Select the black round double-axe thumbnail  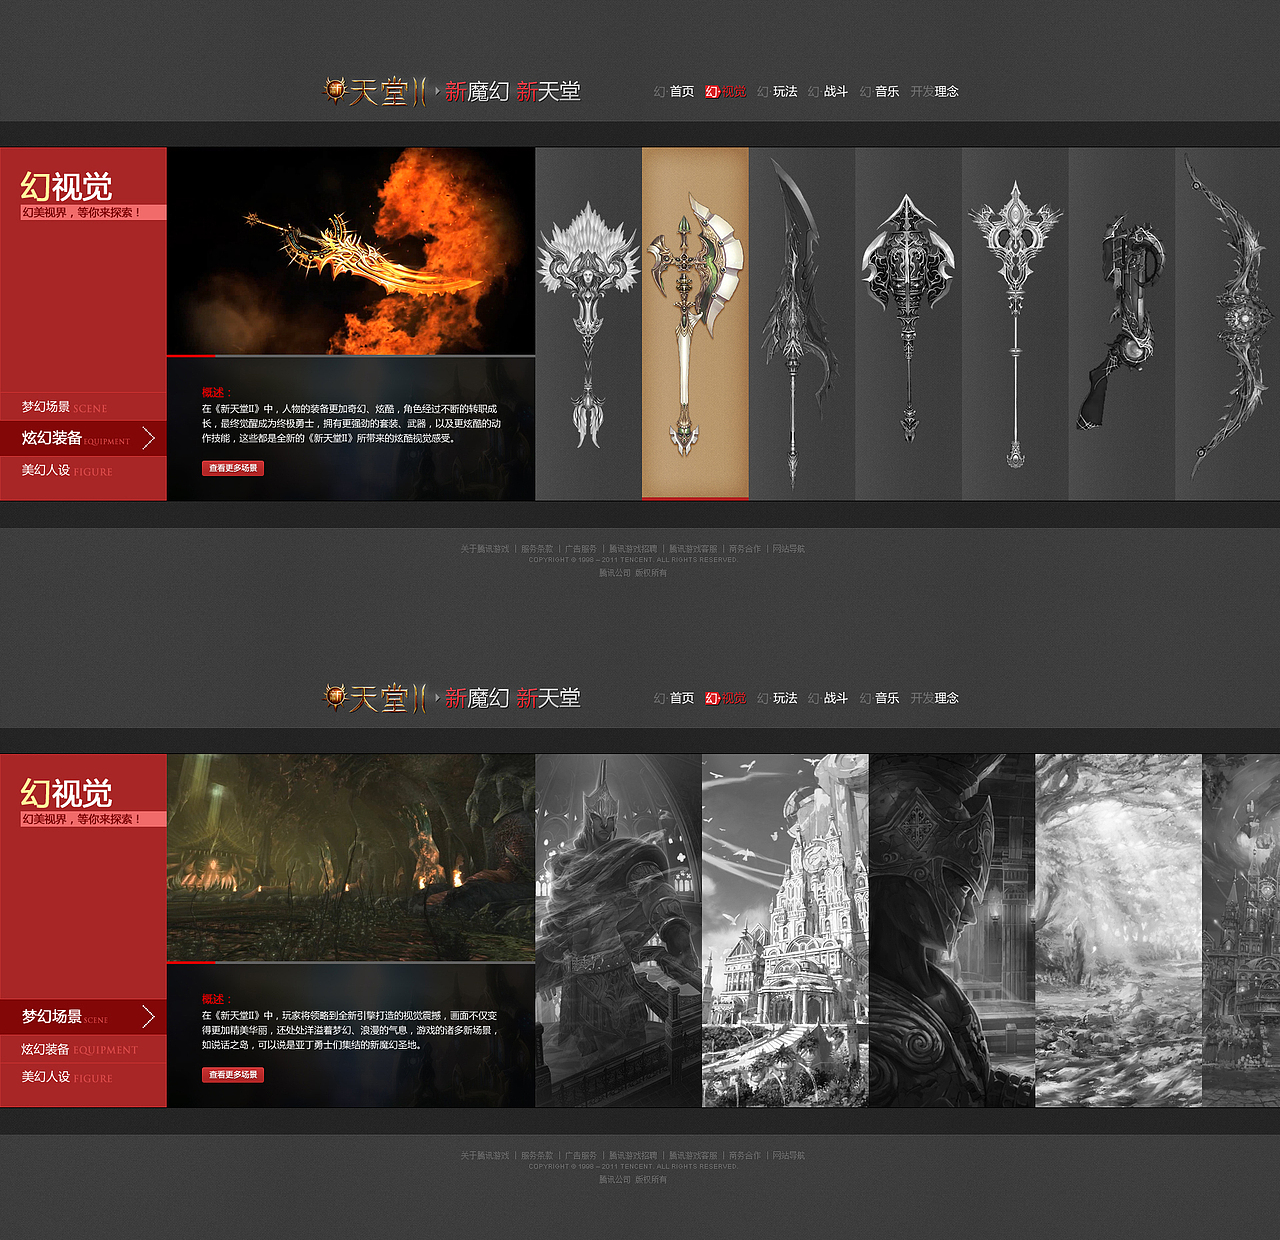(908, 324)
